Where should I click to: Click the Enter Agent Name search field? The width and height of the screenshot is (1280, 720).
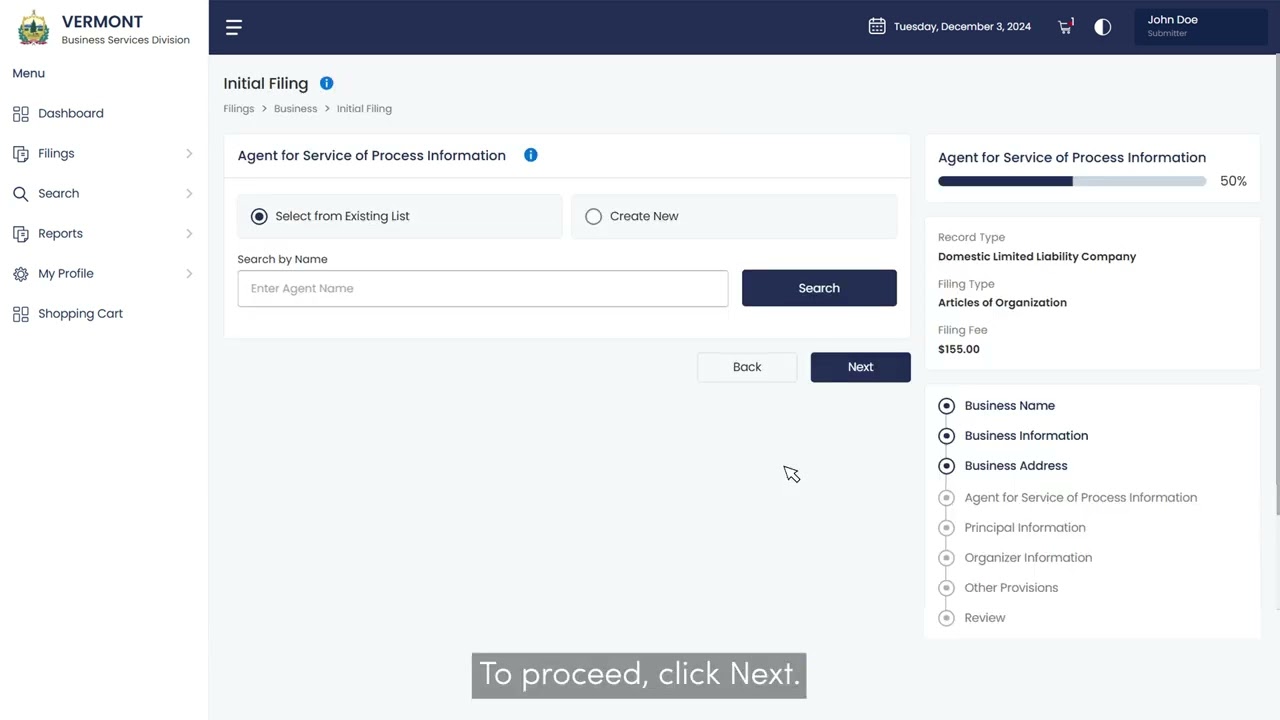coord(483,289)
